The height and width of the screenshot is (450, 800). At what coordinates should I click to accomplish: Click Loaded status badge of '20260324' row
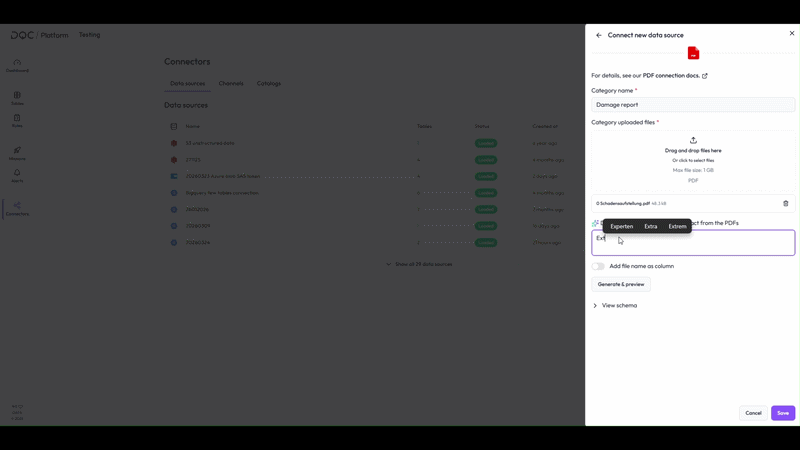click(x=486, y=242)
